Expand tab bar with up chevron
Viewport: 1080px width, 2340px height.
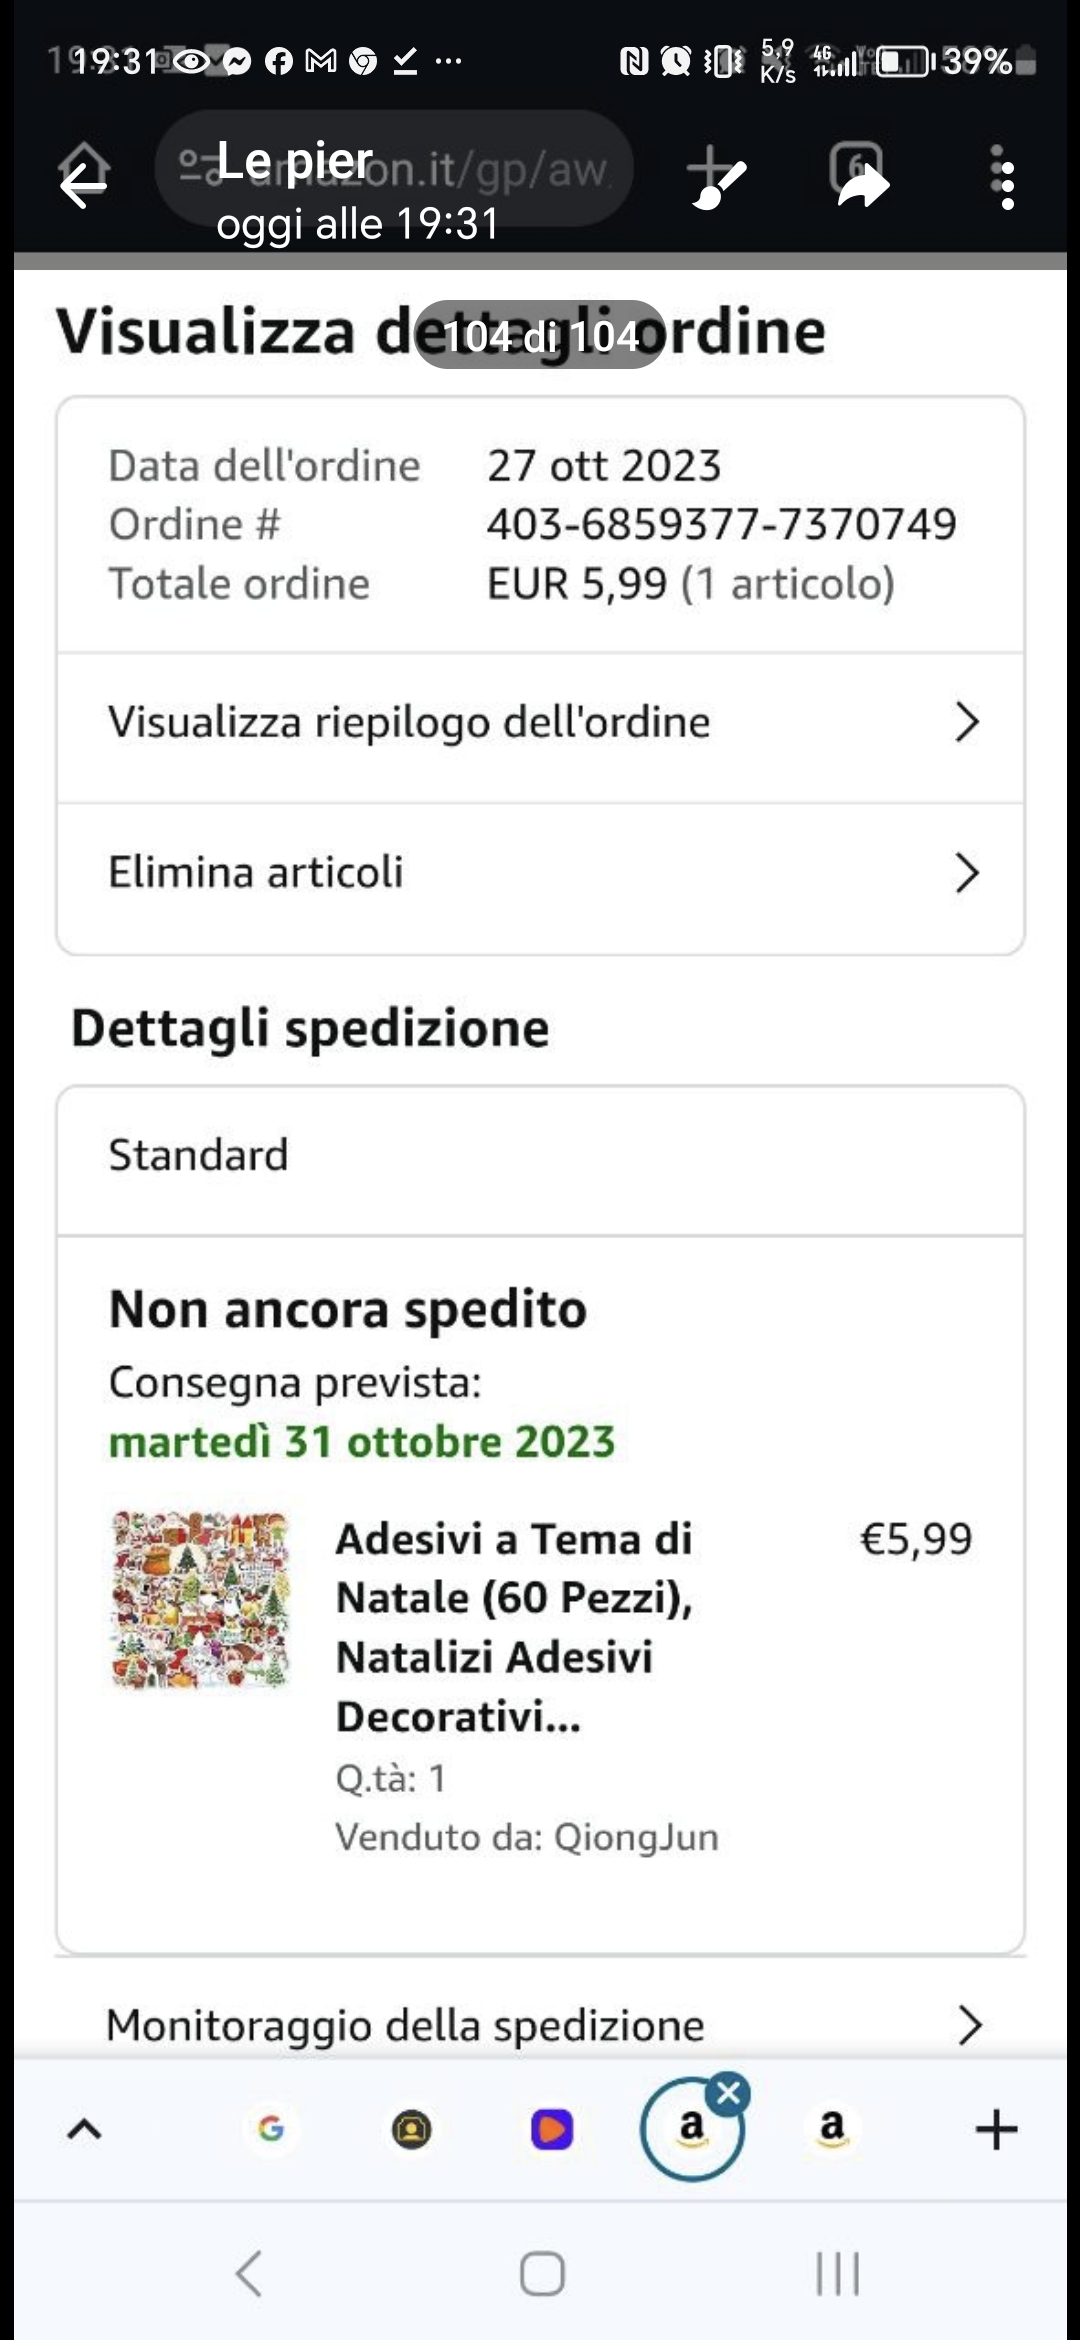pyautogui.click(x=84, y=2129)
